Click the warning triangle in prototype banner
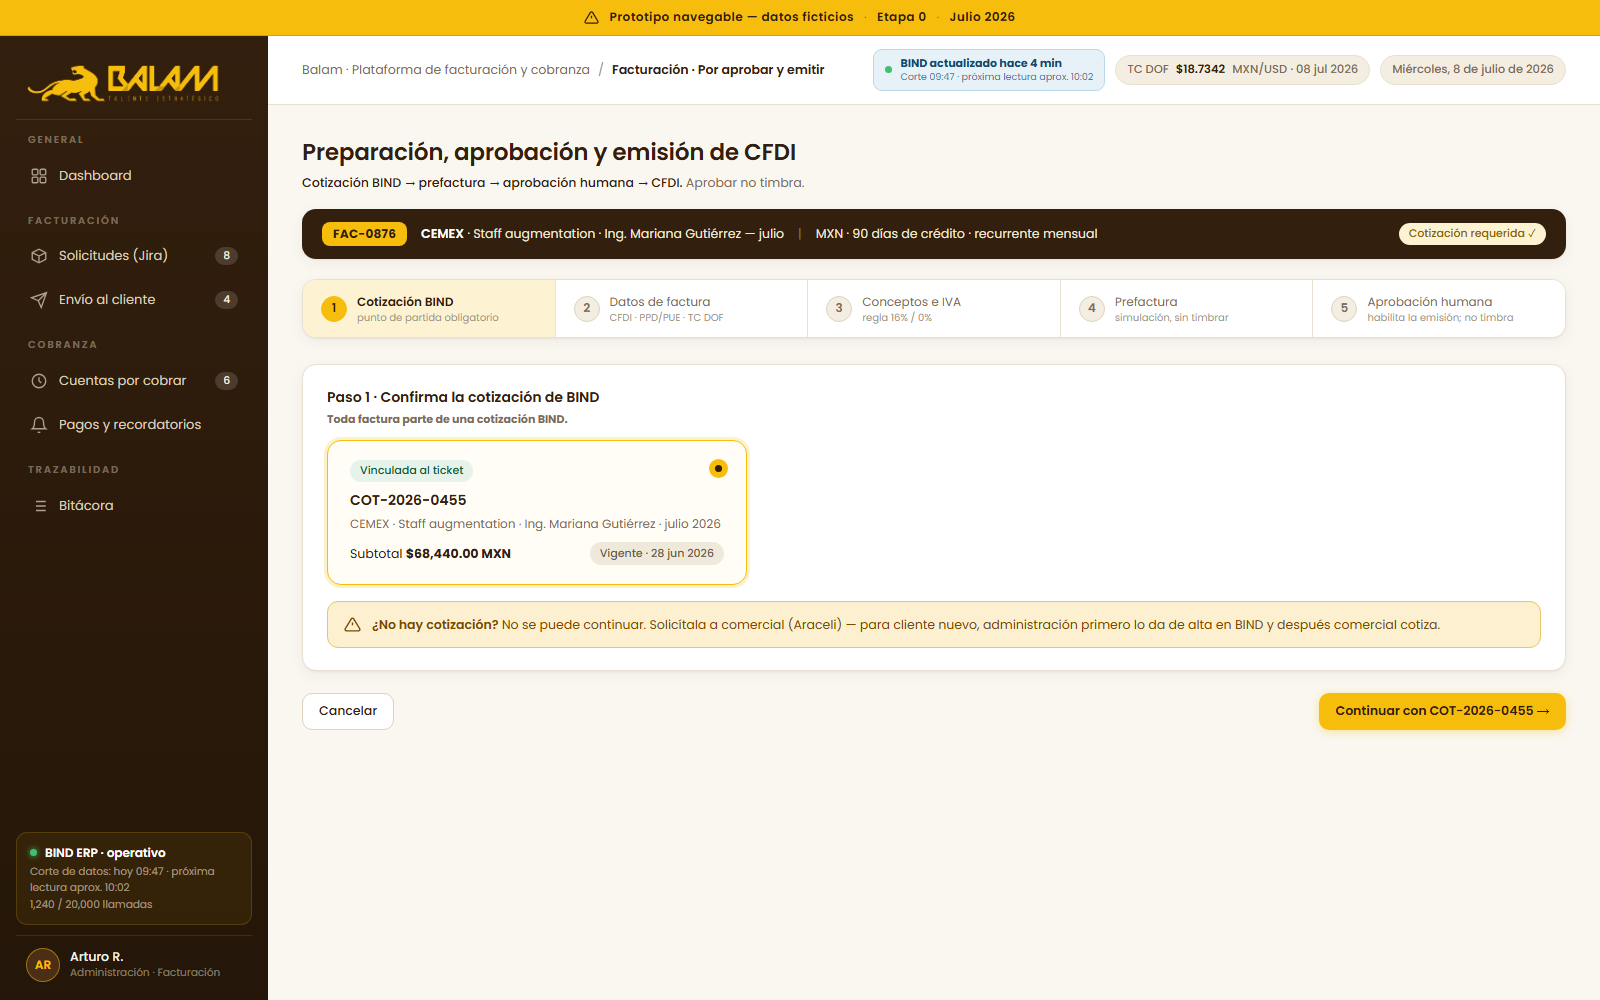This screenshot has height=1000, width=1600. [591, 17]
